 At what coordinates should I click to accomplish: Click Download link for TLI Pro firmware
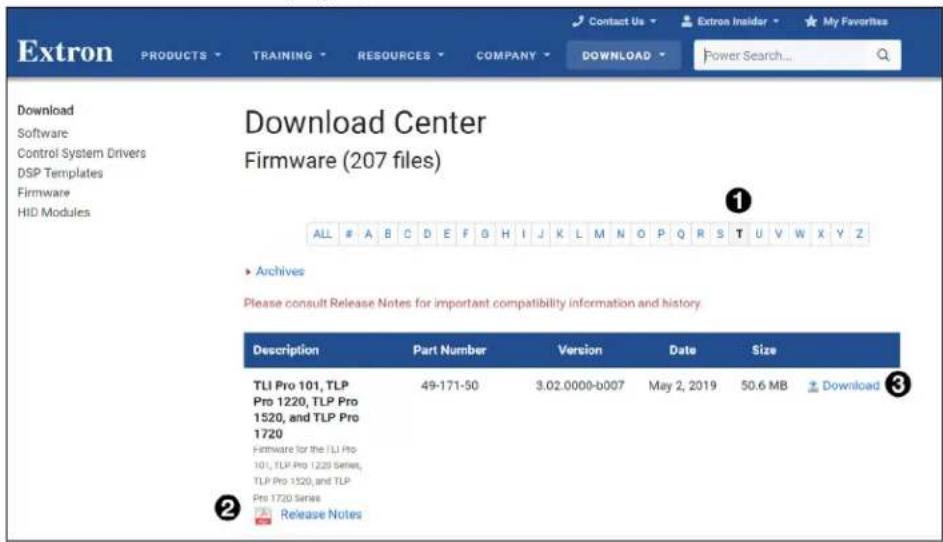(x=850, y=386)
